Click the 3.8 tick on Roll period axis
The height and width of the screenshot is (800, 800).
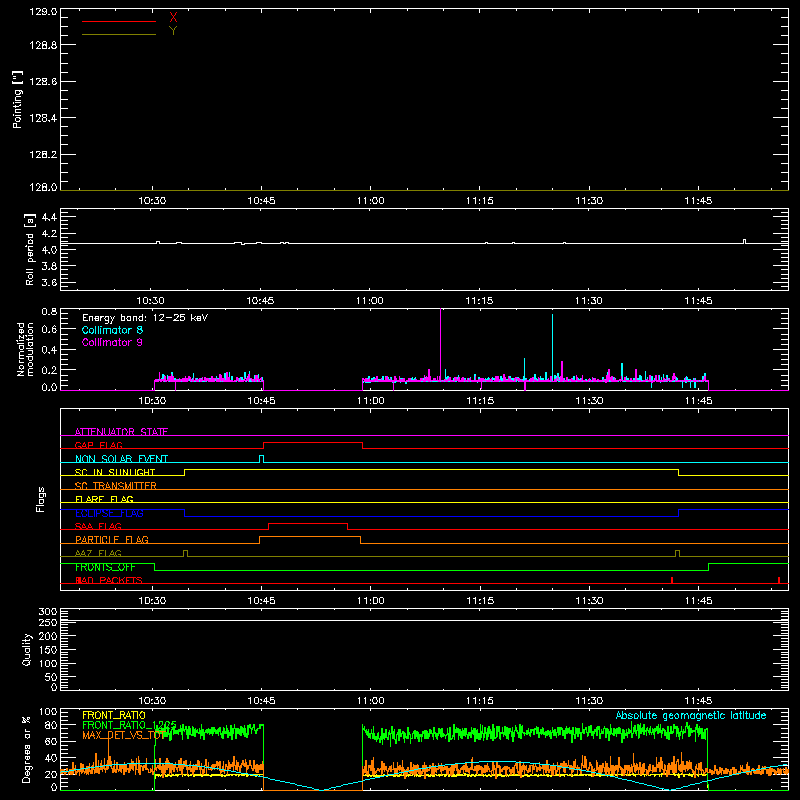pos(49,266)
